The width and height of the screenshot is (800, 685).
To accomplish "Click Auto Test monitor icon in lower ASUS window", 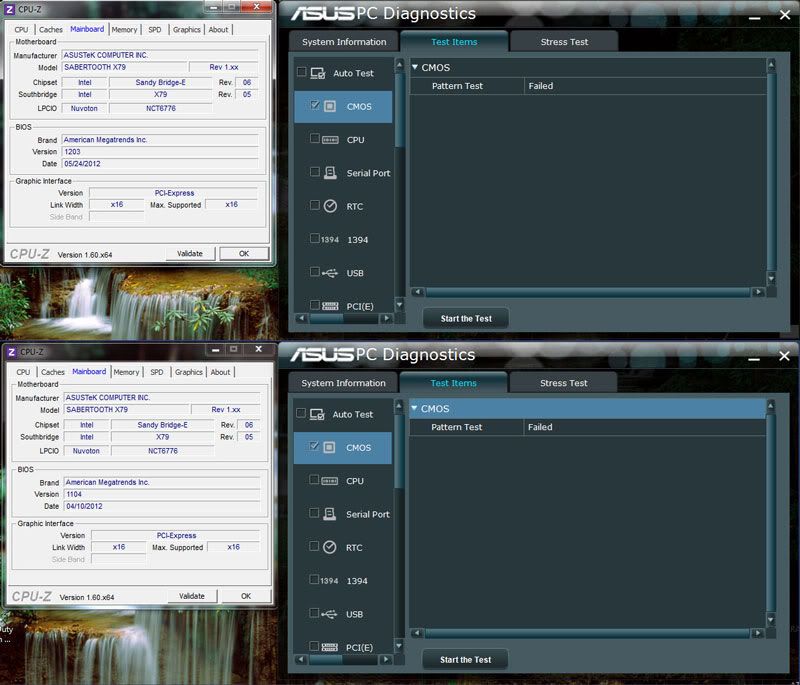I will pyautogui.click(x=317, y=415).
